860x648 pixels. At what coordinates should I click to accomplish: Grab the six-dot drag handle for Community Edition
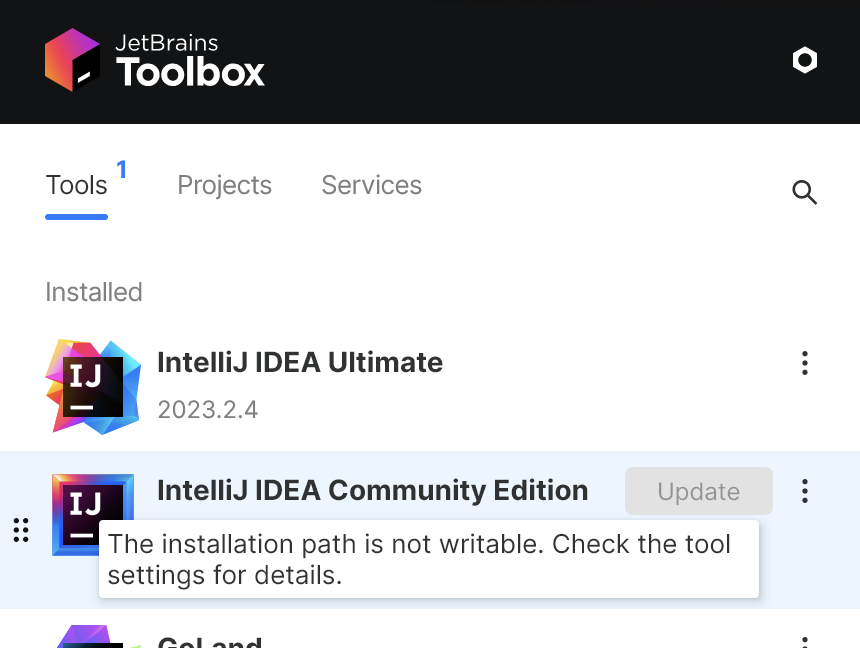click(x=21, y=530)
